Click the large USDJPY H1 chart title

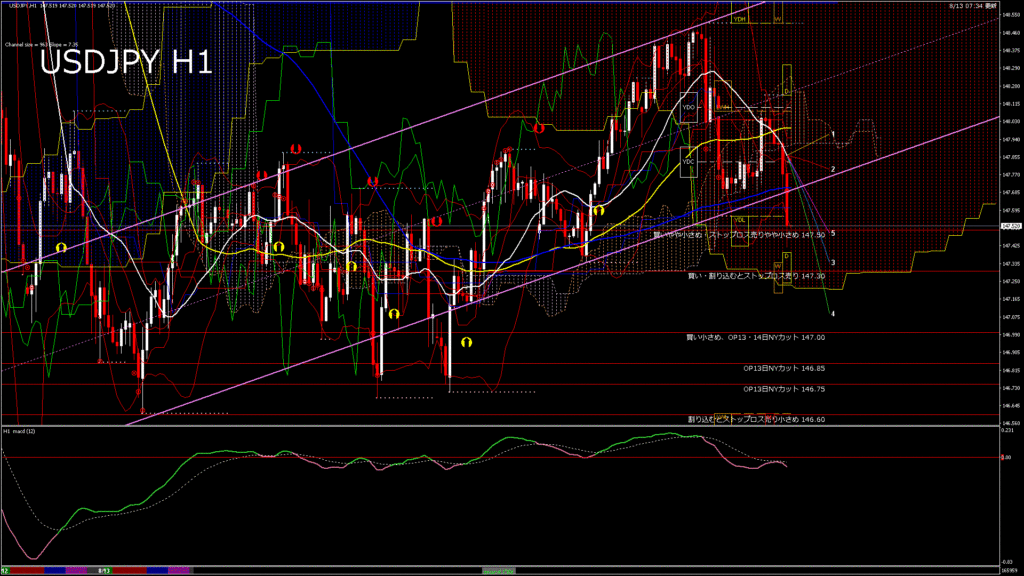tap(125, 62)
